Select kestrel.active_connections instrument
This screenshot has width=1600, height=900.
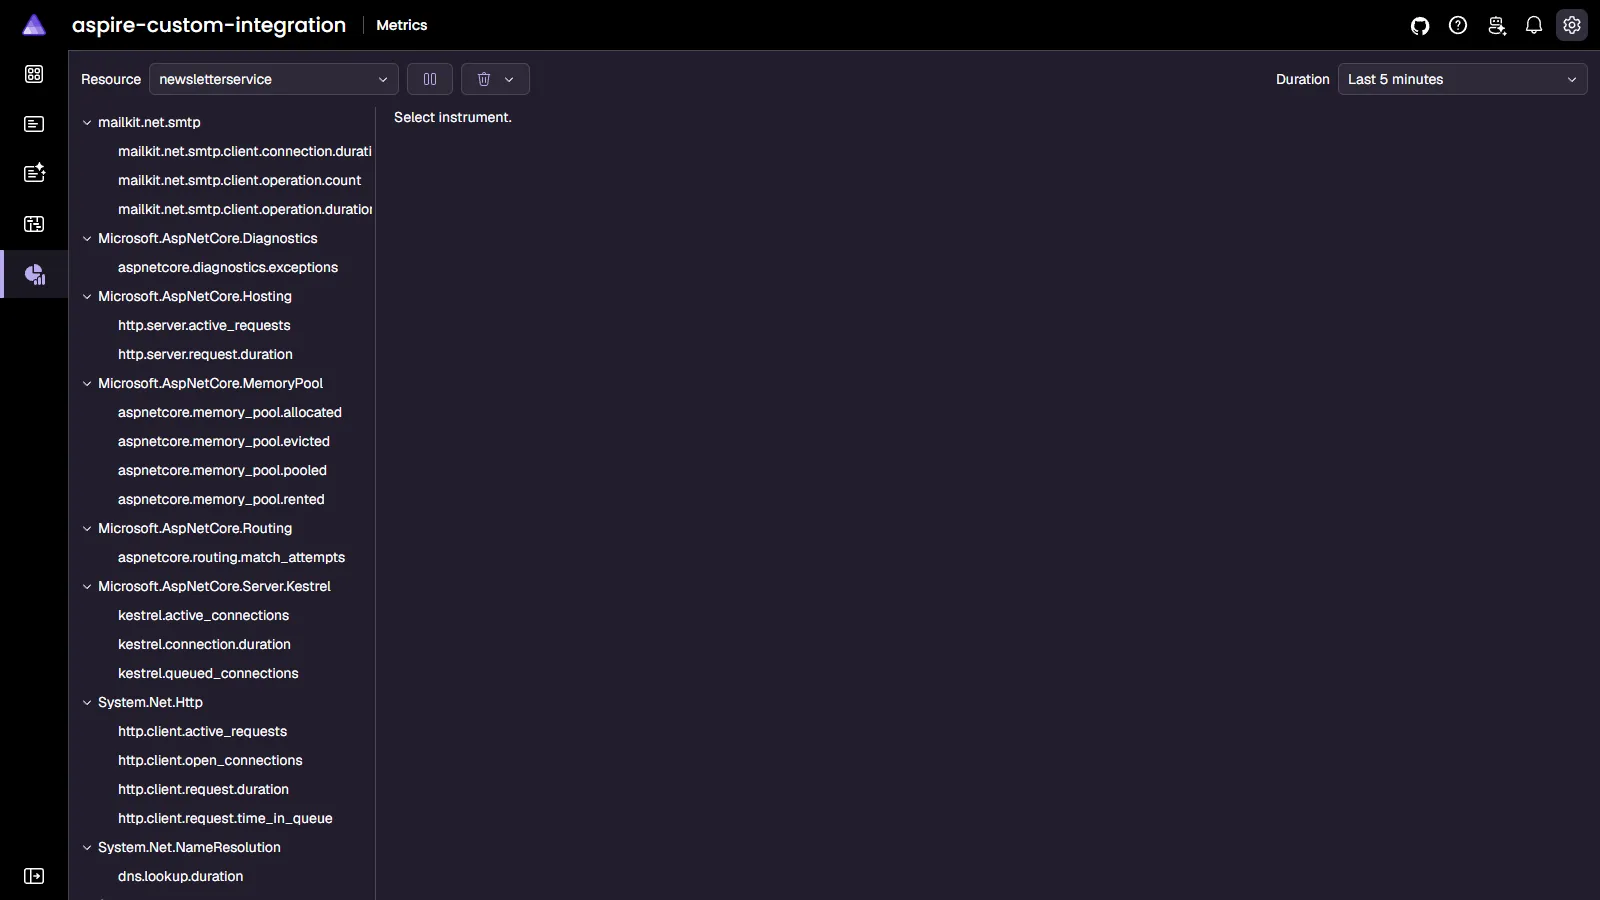click(203, 615)
